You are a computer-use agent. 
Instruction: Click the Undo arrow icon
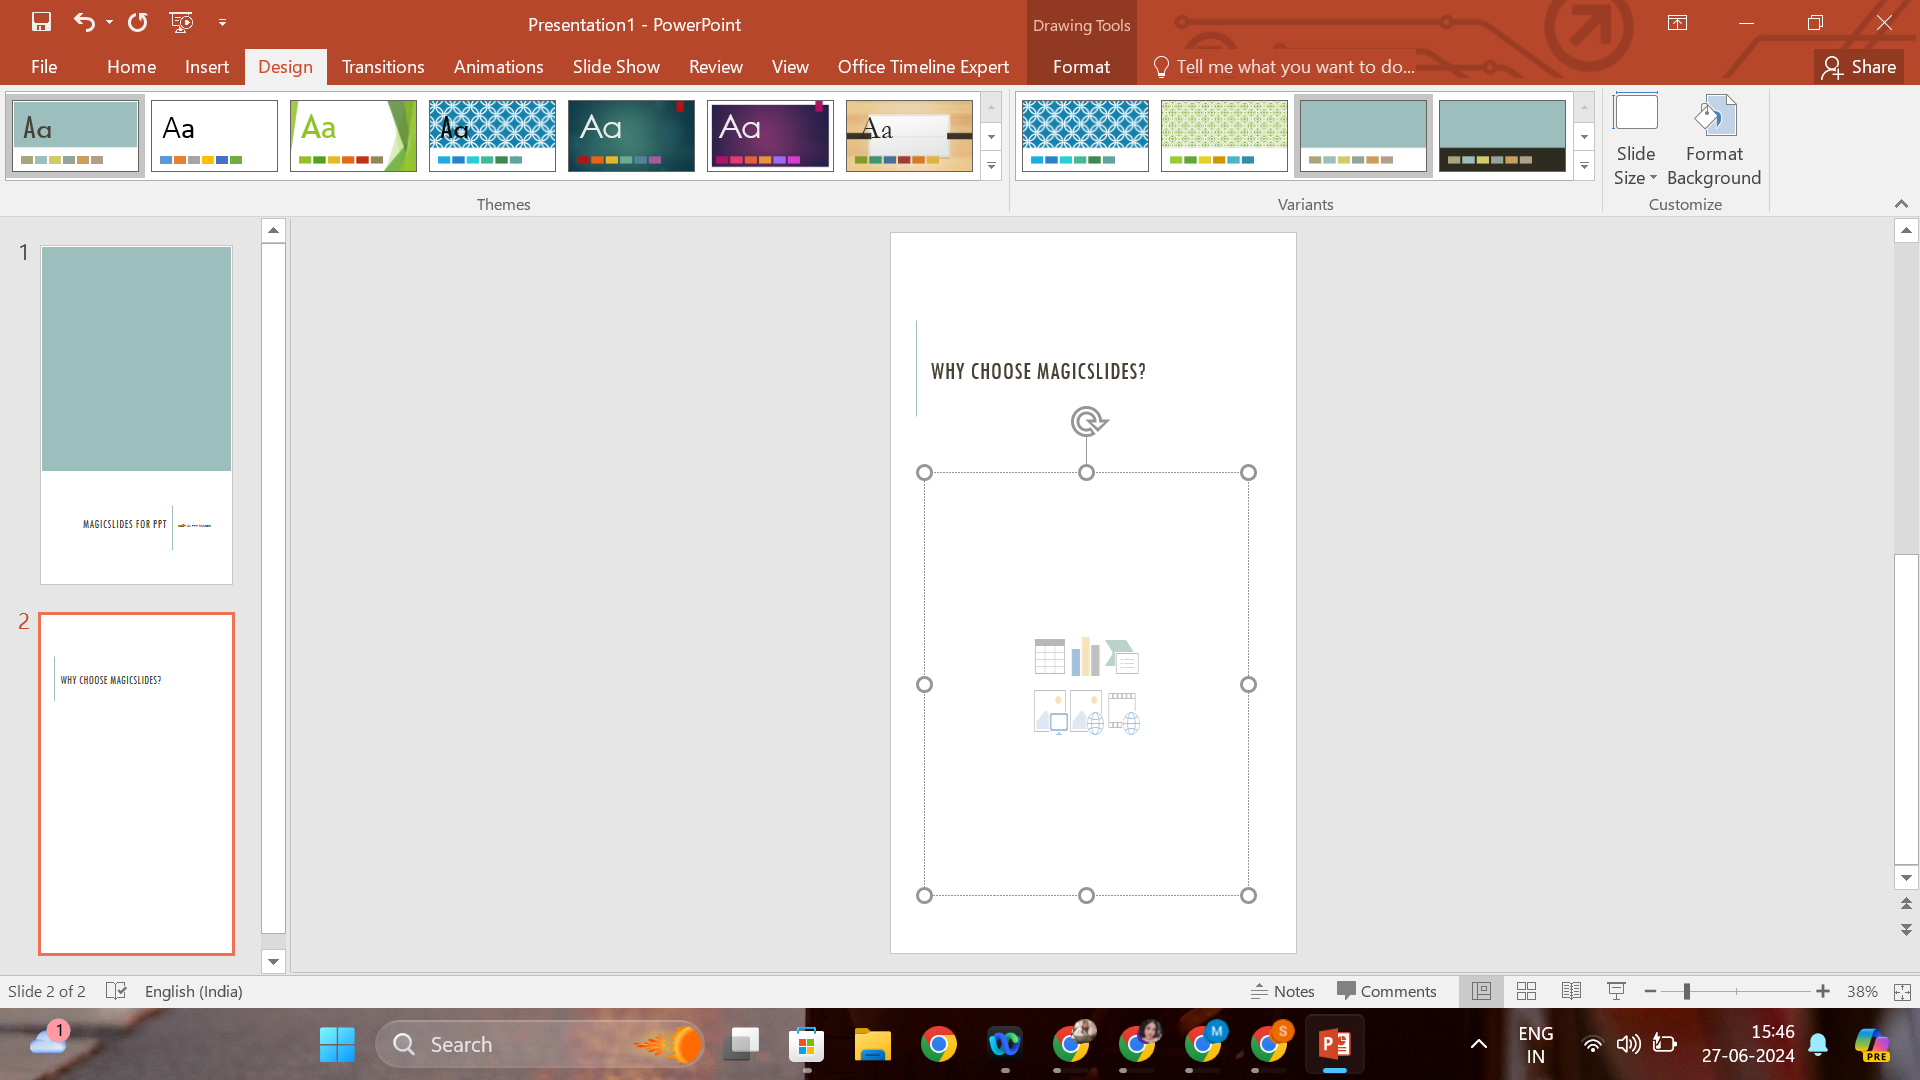click(84, 22)
